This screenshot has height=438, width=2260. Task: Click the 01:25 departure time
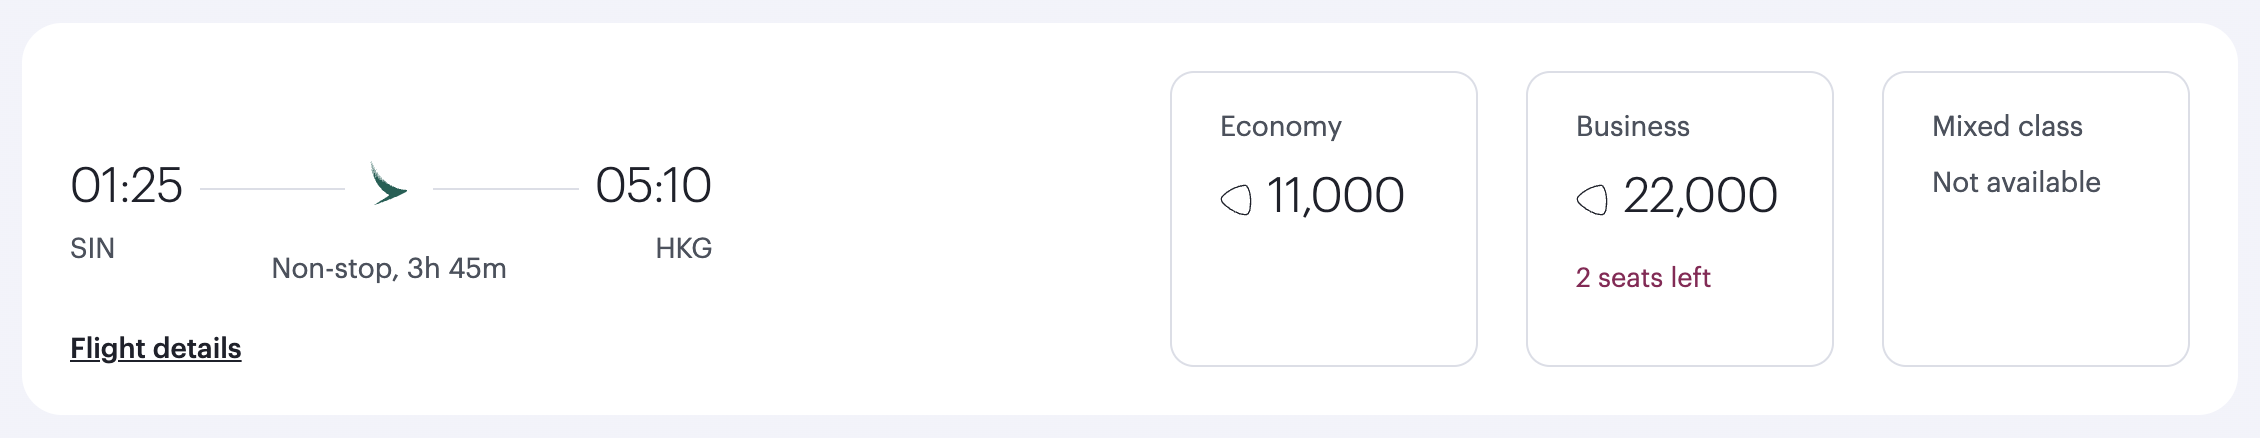(126, 186)
